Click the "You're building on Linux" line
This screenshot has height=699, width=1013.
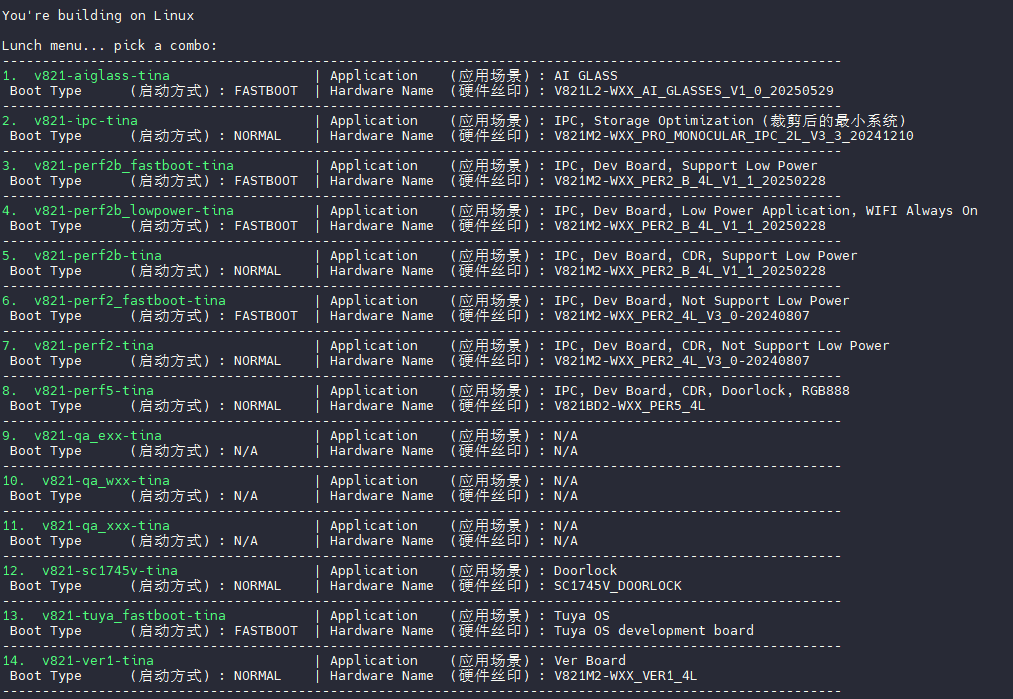(x=97, y=16)
